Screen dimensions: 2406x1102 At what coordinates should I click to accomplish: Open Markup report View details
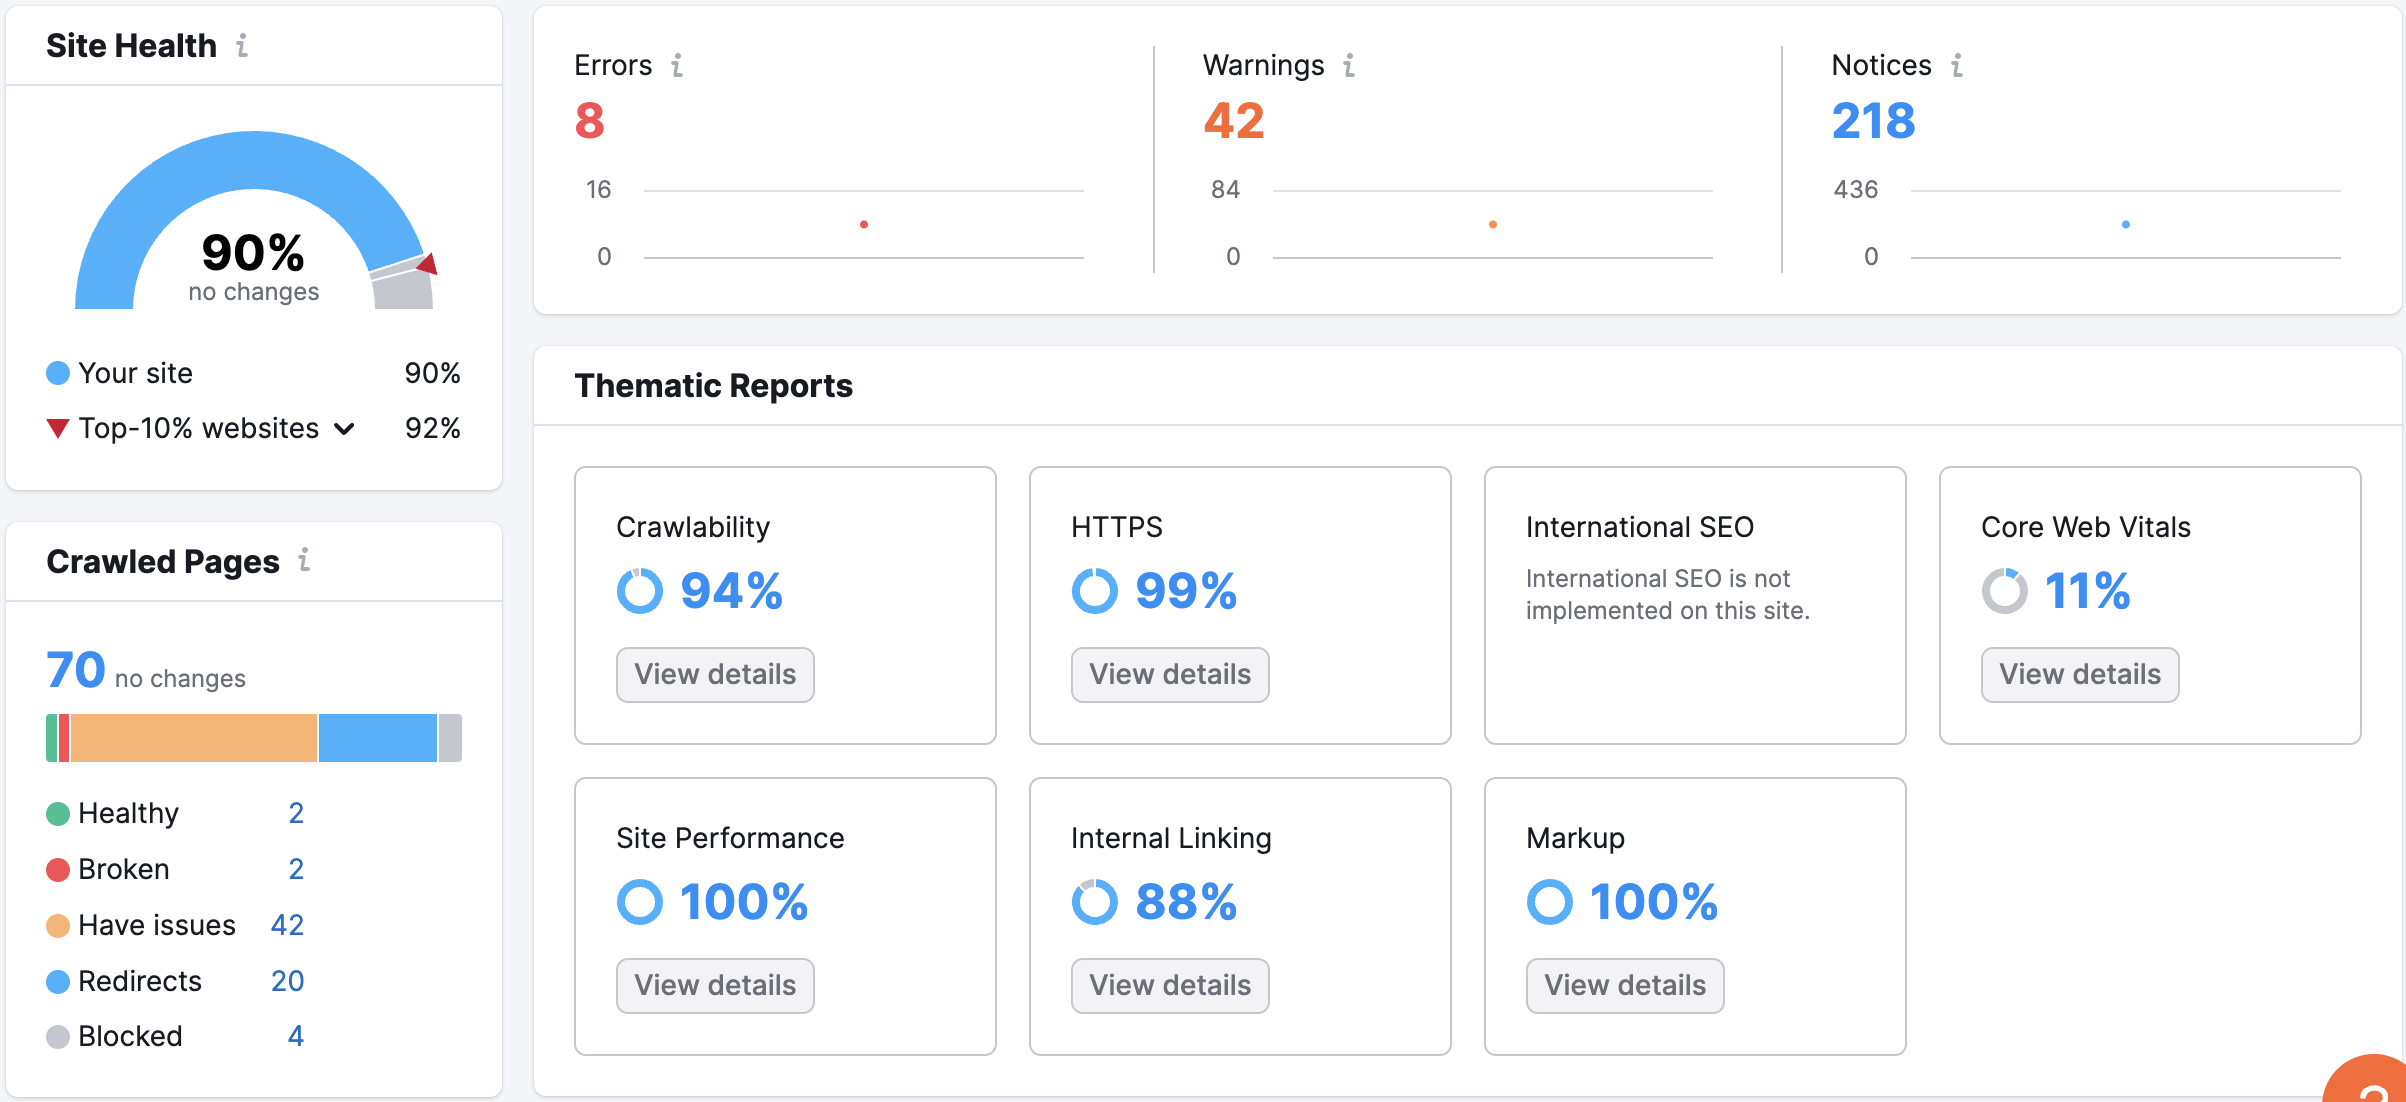pos(1624,986)
